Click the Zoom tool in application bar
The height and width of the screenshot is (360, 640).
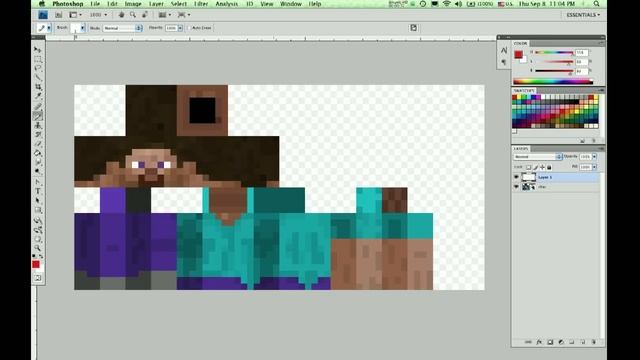(x=133, y=15)
